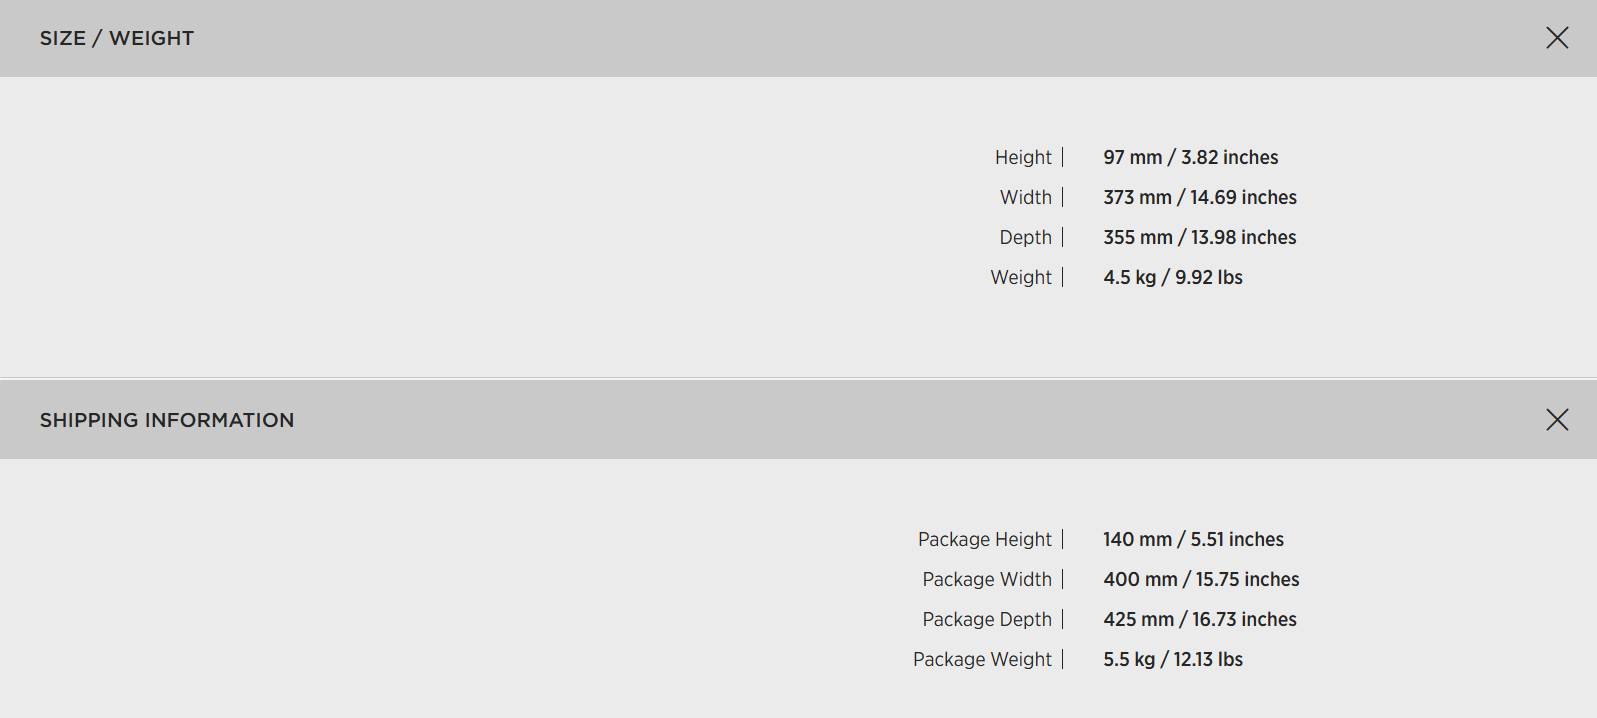
Task: Collapse the Size / Weight section X icon
Action: (x=1557, y=38)
